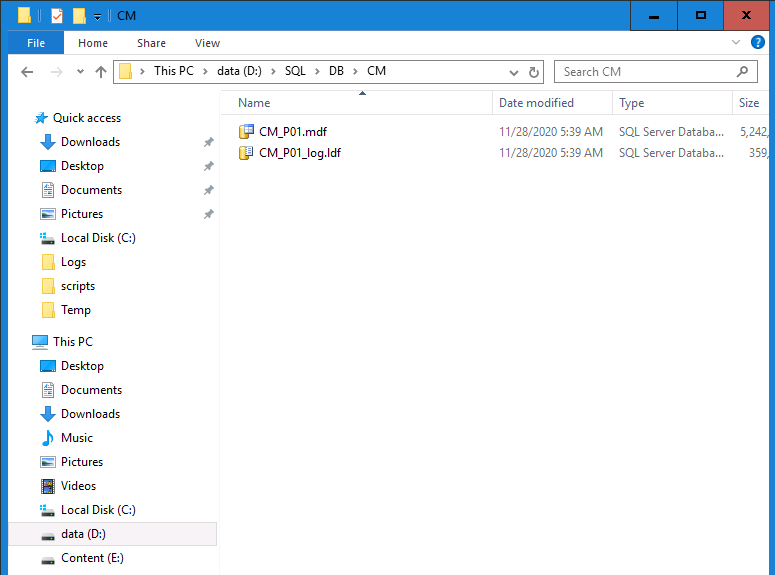
Task: Go back using the Back arrow
Action: [27, 72]
